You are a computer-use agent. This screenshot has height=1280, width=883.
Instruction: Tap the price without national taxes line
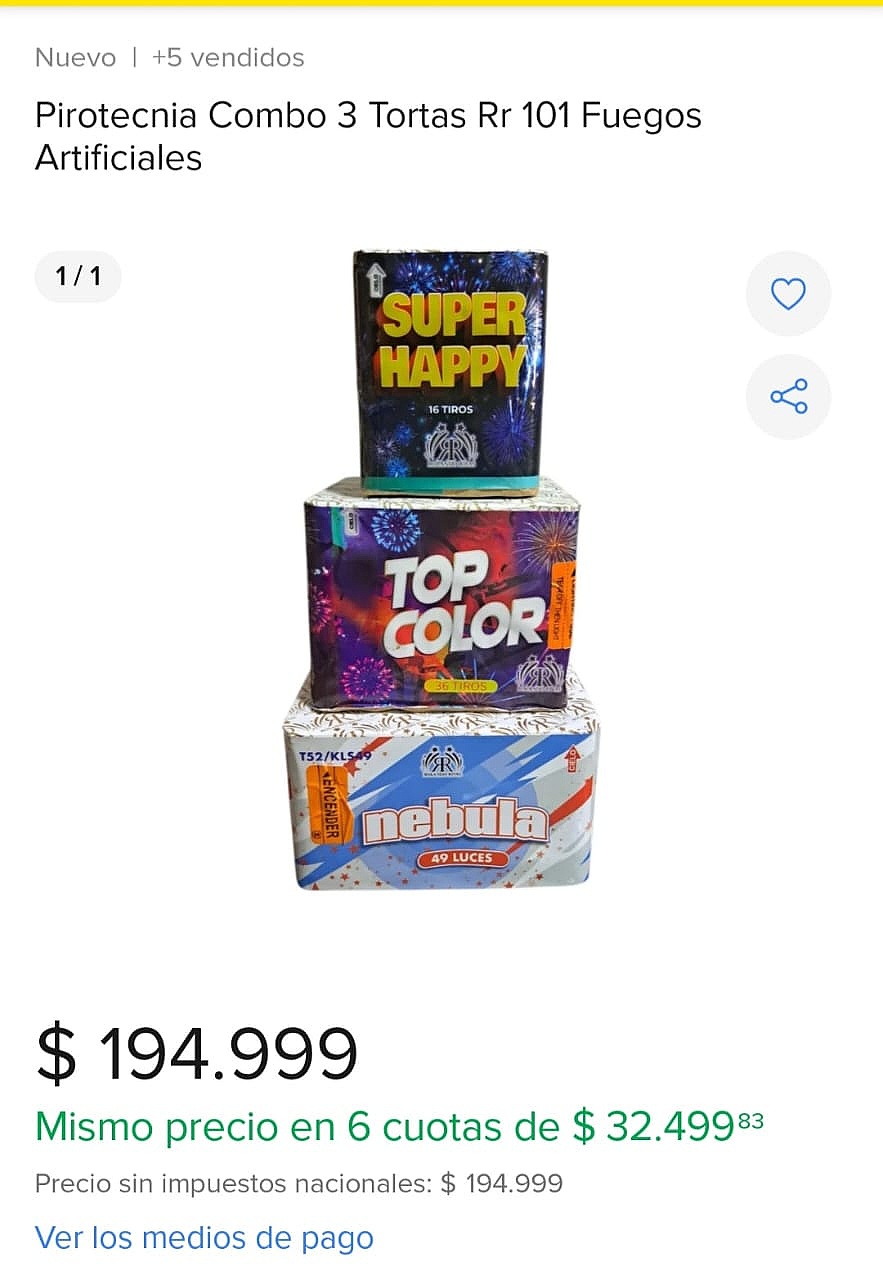(x=299, y=1184)
